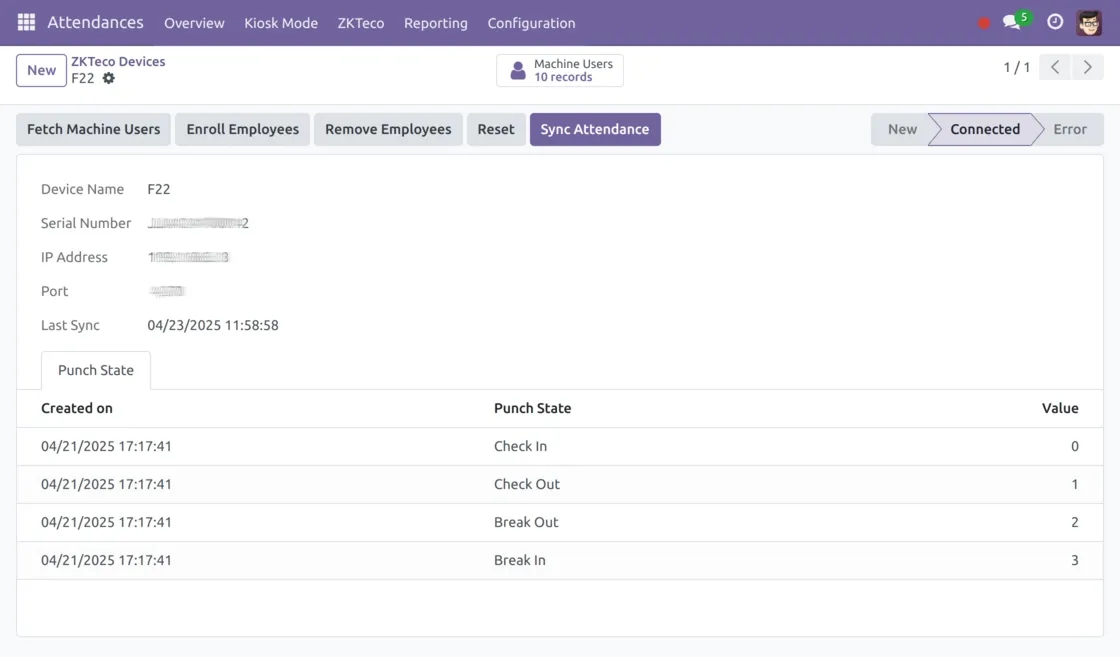Open the activities clock icon

(1055, 22)
